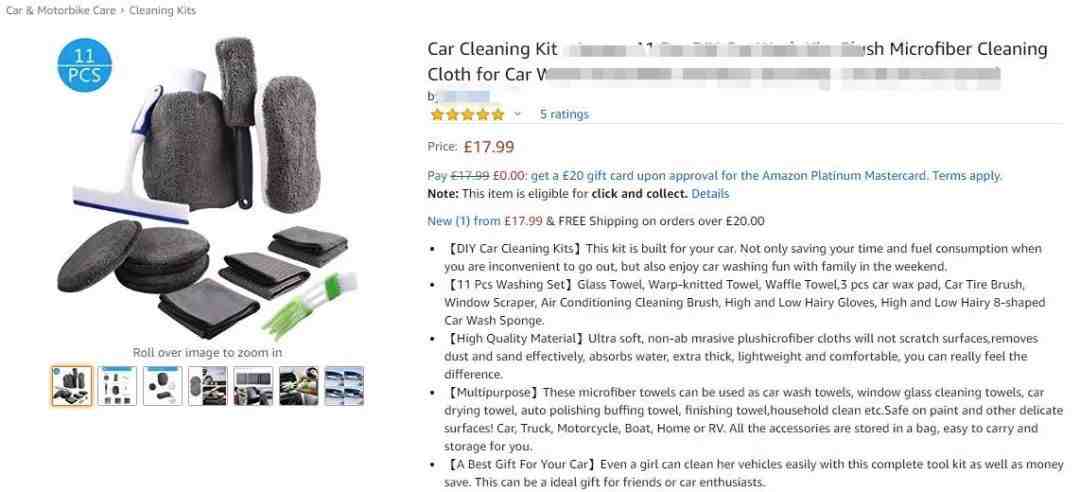Click the 11 PCS blue badge icon
The image size is (1080, 492).
(84, 65)
